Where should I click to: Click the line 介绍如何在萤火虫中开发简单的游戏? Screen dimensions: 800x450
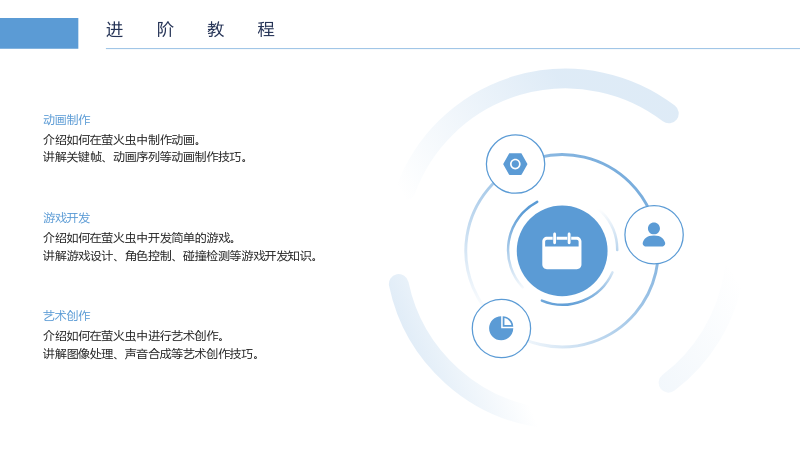pyautogui.click(x=139, y=238)
